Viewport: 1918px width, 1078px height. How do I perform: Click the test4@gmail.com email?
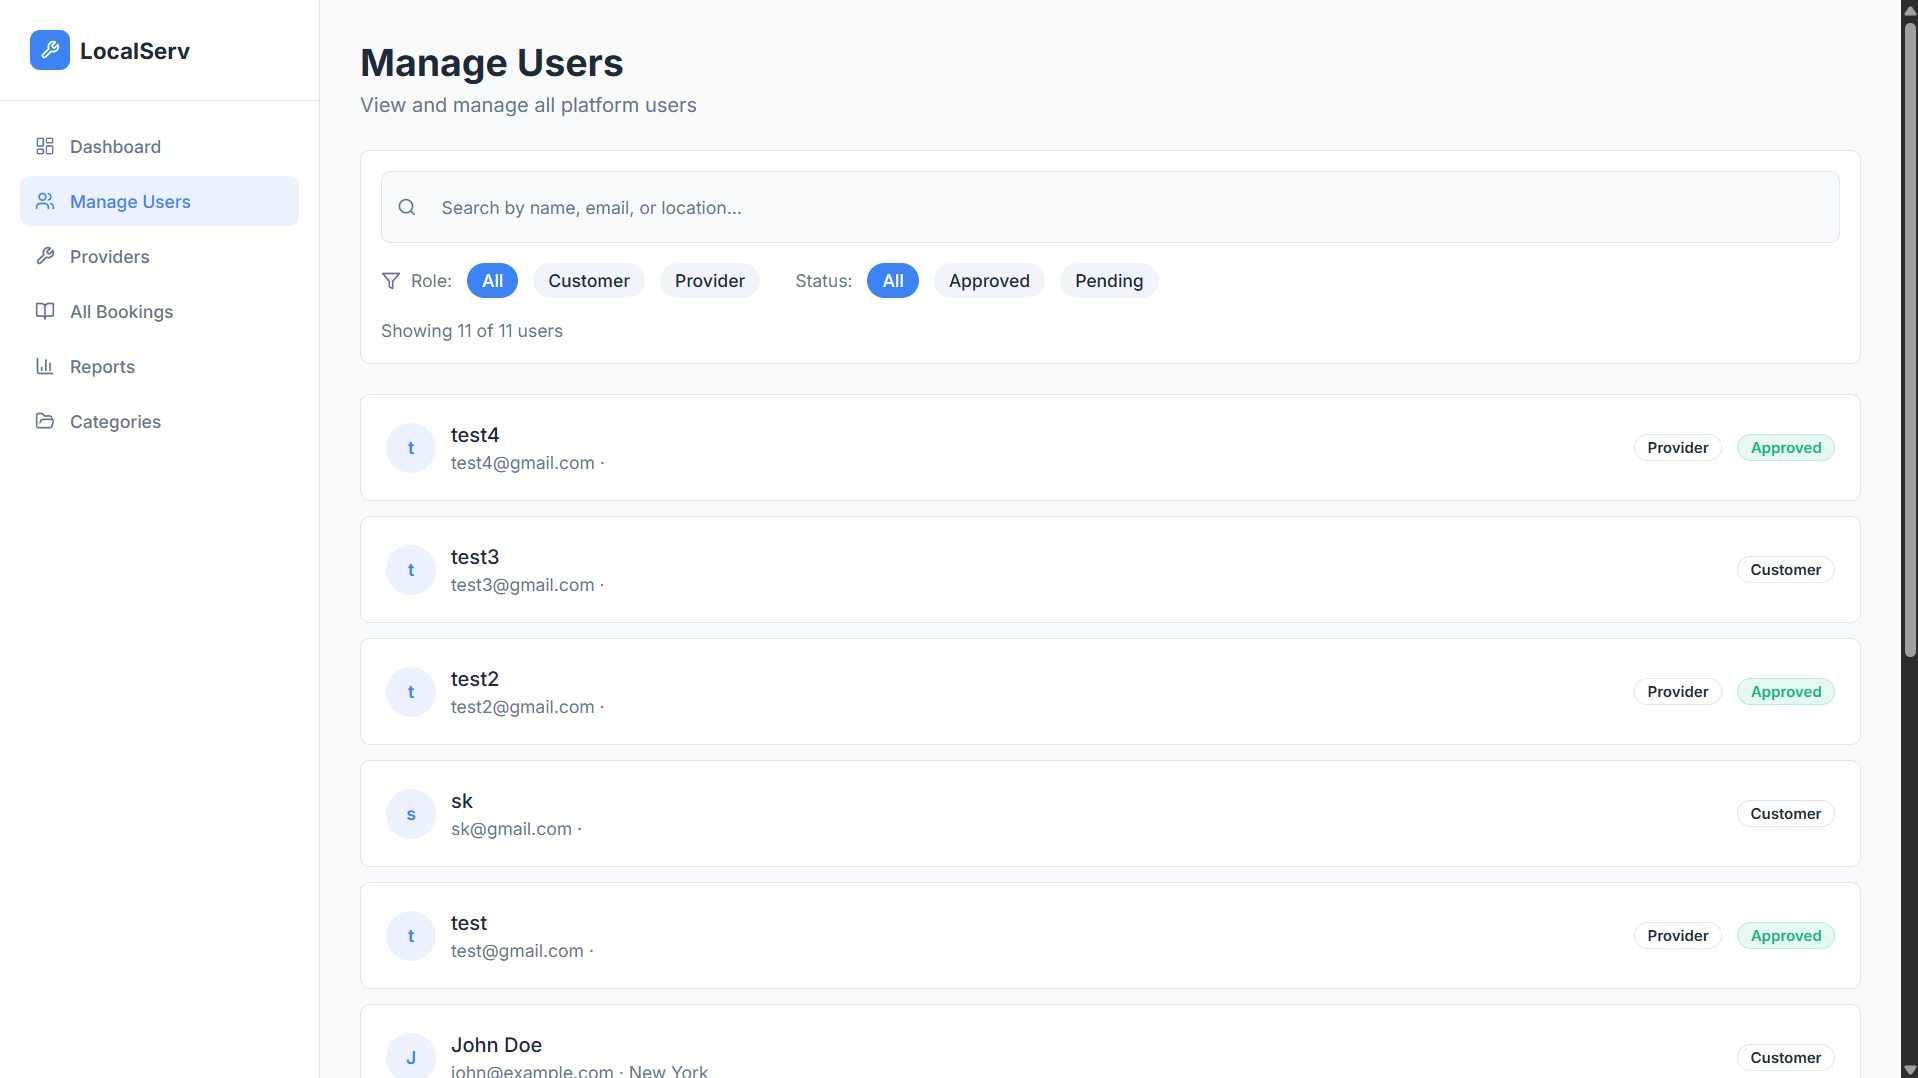(523, 463)
